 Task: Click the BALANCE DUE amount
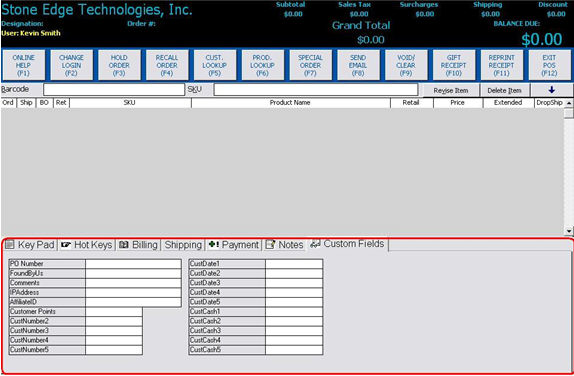pyautogui.click(x=542, y=39)
